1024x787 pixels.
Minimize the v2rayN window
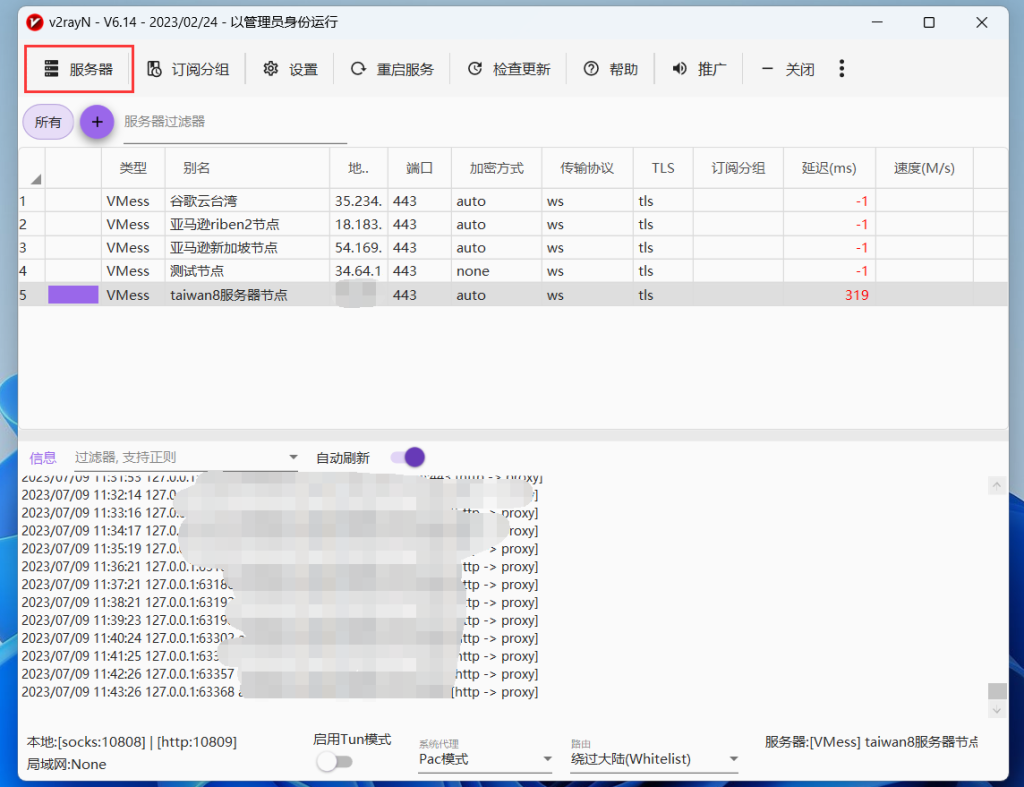coord(877,22)
